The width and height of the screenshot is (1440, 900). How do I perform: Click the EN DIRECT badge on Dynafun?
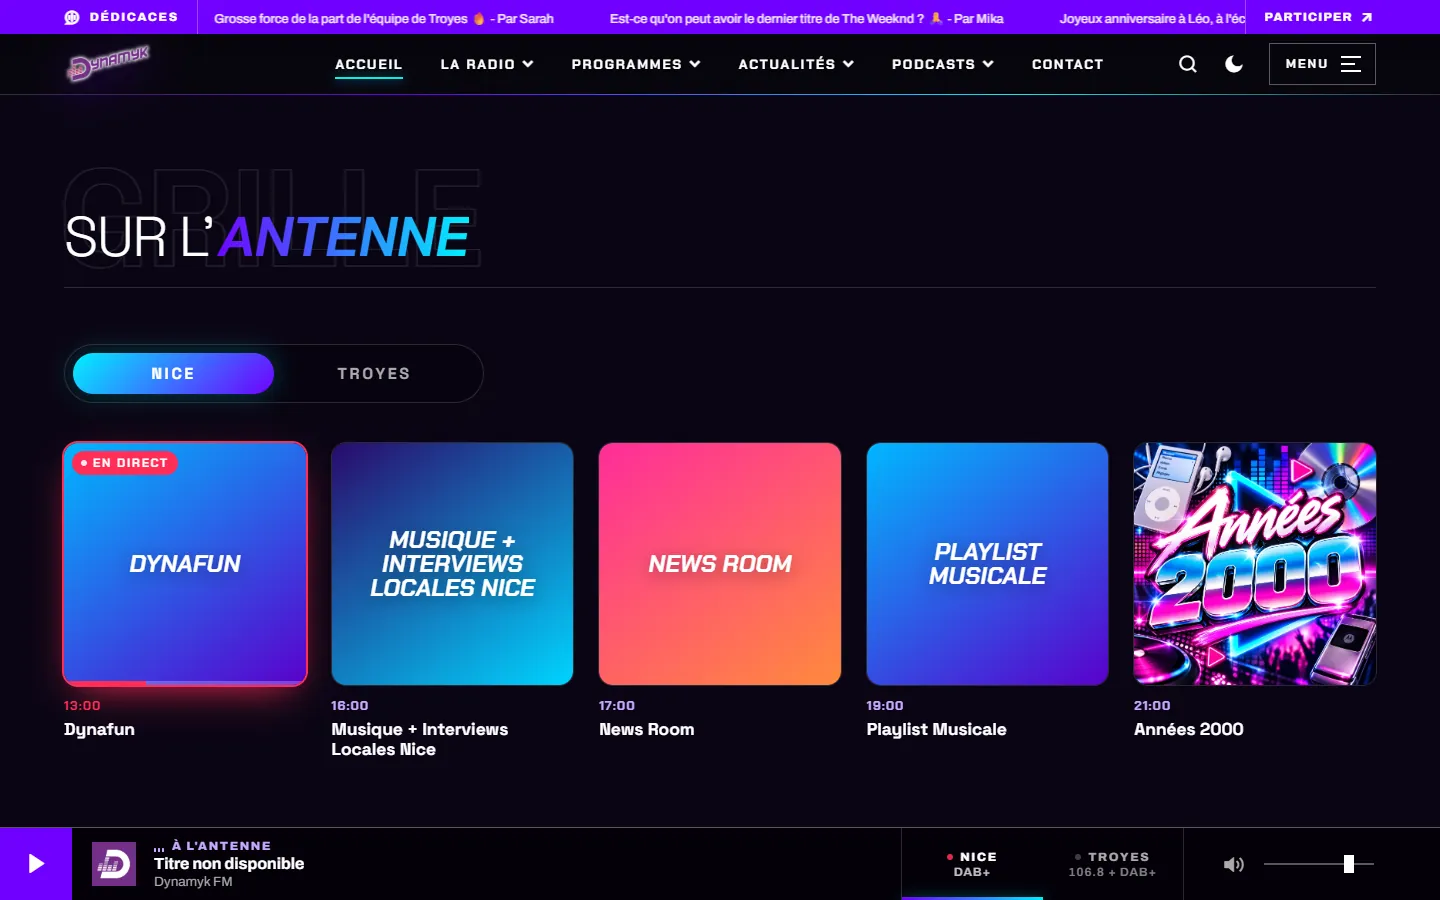click(x=125, y=463)
